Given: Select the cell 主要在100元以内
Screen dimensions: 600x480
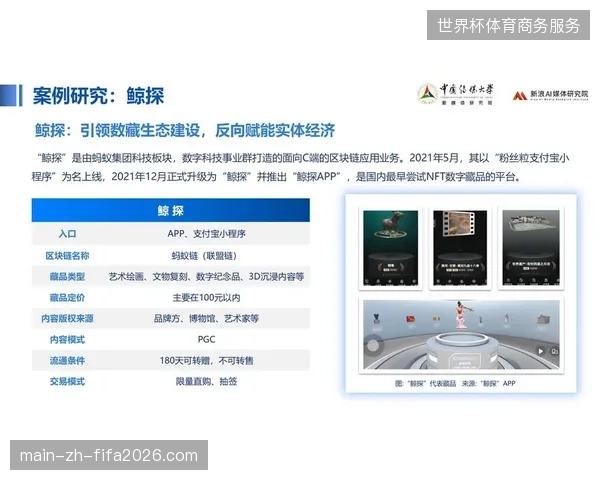Looking at the screenshot, I should [x=206, y=297].
